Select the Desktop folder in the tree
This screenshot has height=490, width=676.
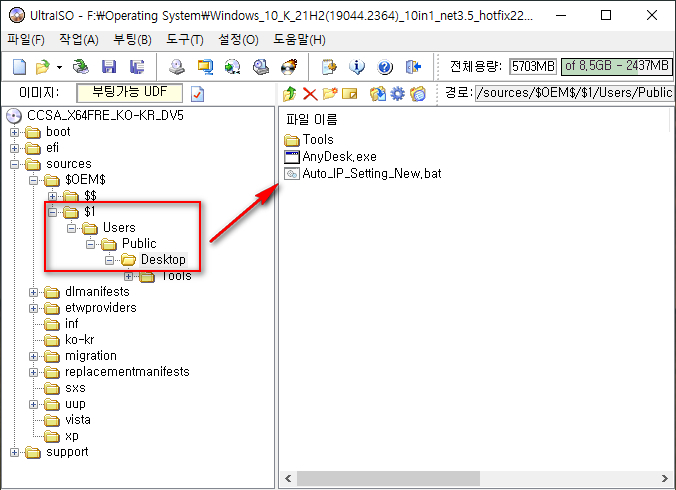point(163,259)
